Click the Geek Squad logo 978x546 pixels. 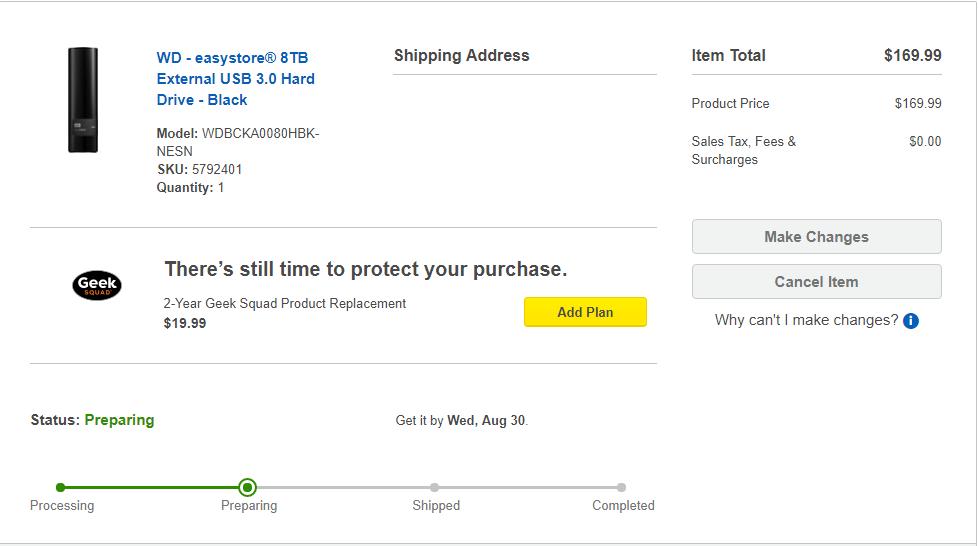point(97,286)
